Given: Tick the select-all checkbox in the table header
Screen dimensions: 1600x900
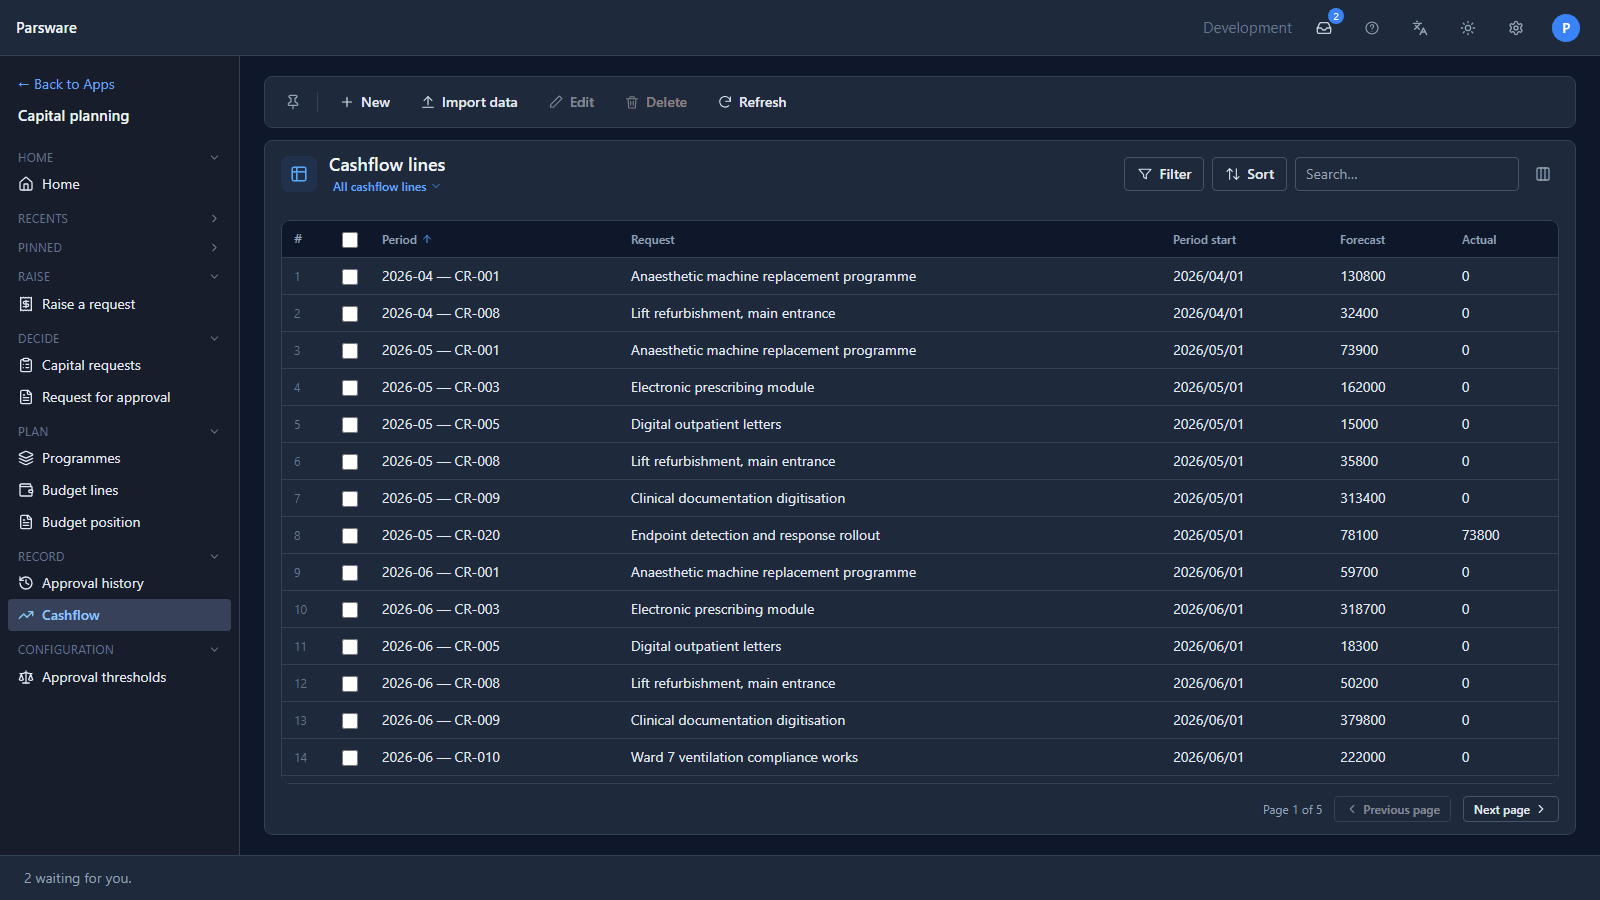Looking at the screenshot, I should pyautogui.click(x=350, y=240).
